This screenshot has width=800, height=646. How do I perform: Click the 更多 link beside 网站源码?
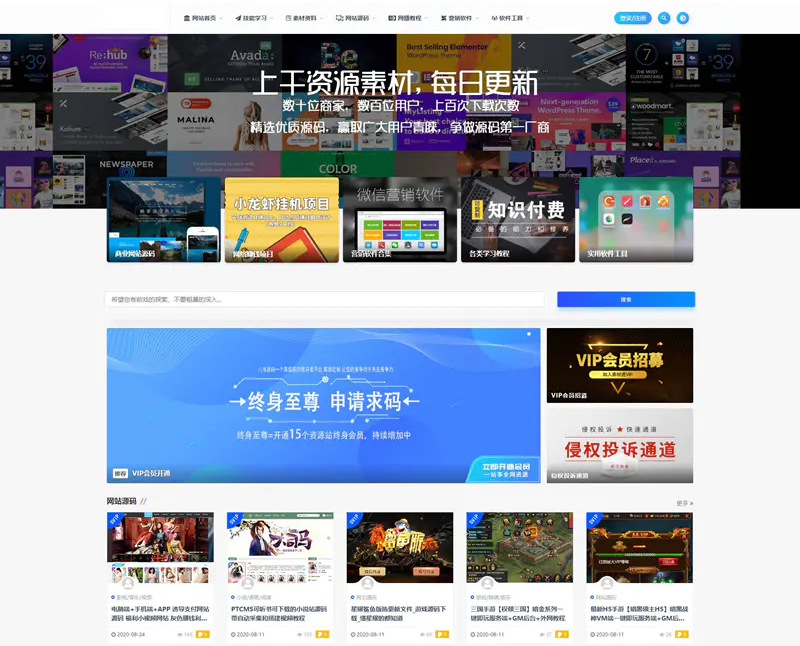(x=684, y=503)
